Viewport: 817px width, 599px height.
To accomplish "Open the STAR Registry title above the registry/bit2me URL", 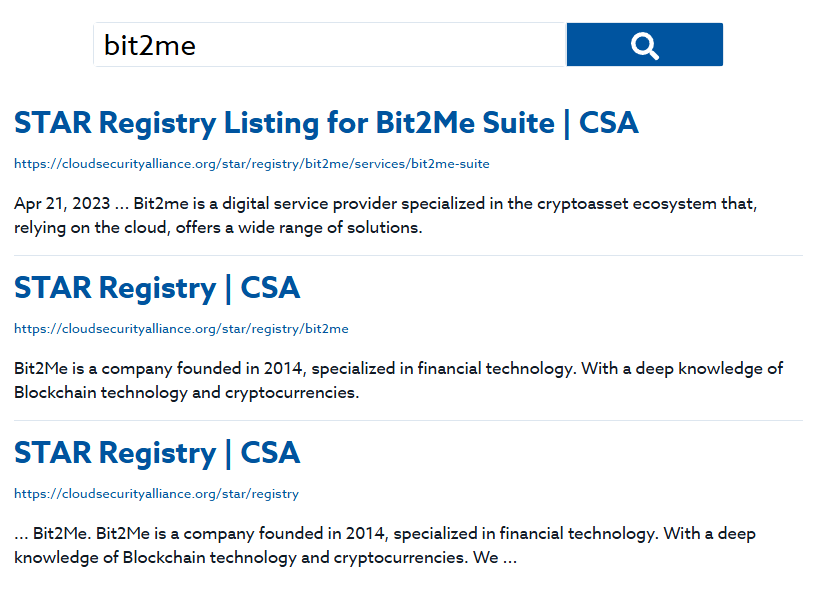I will click(x=157, y=288).
